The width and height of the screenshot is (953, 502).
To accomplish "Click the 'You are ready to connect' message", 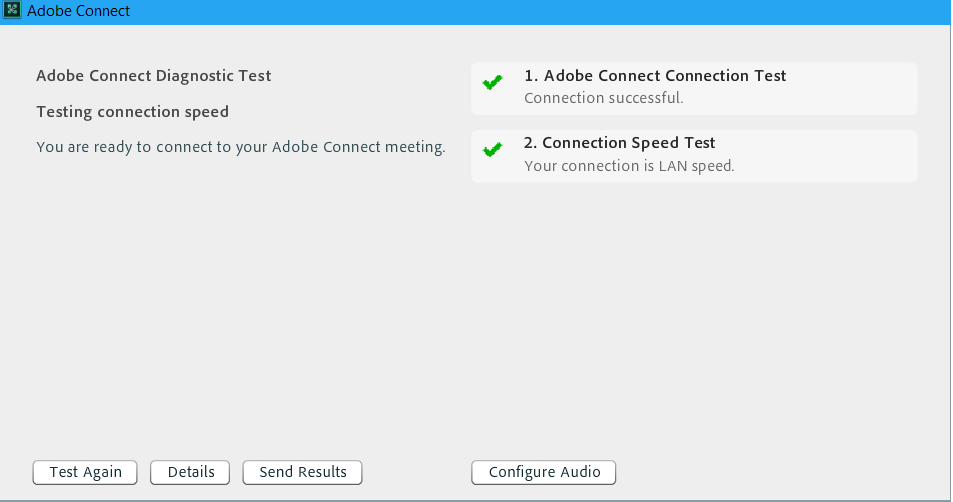I will tap(241, 147).
